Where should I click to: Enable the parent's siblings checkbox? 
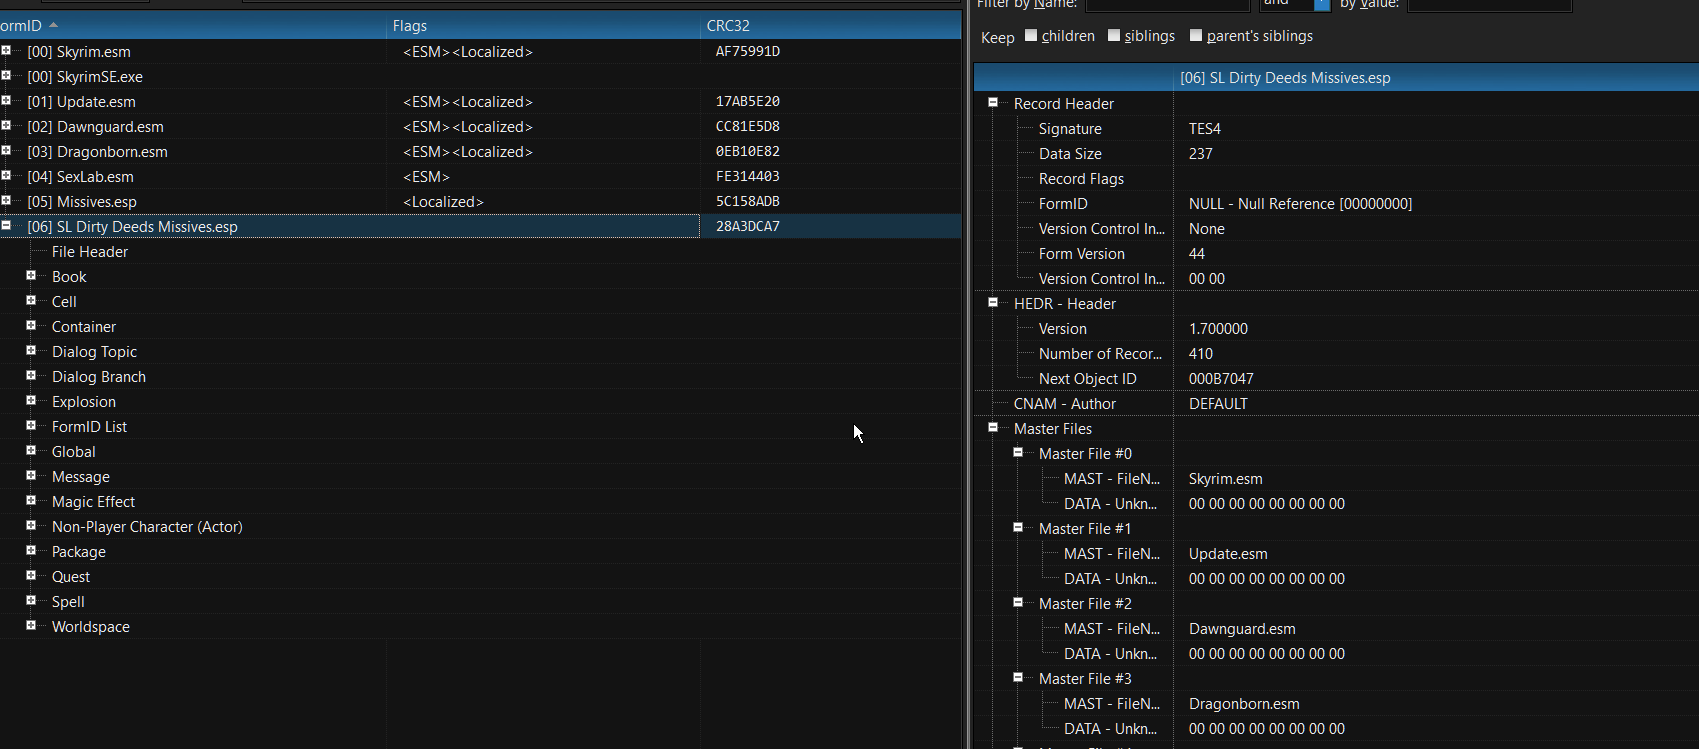pos(1196,36)
